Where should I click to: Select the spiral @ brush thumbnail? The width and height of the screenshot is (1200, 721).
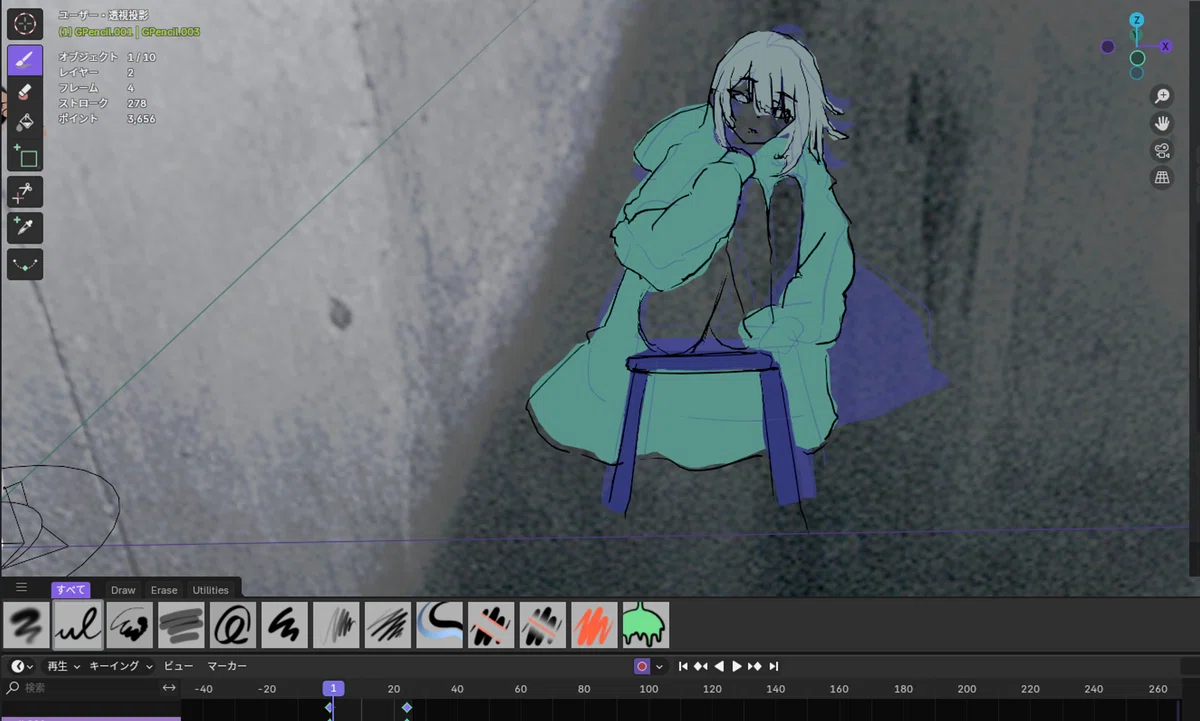pyautogui.click(x=233, y=625)
